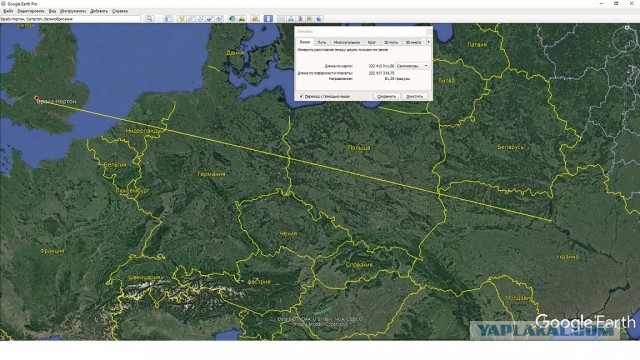Click the Литва map label
The height and width of the screenshot is (360, 640).
tap(446, 81)
